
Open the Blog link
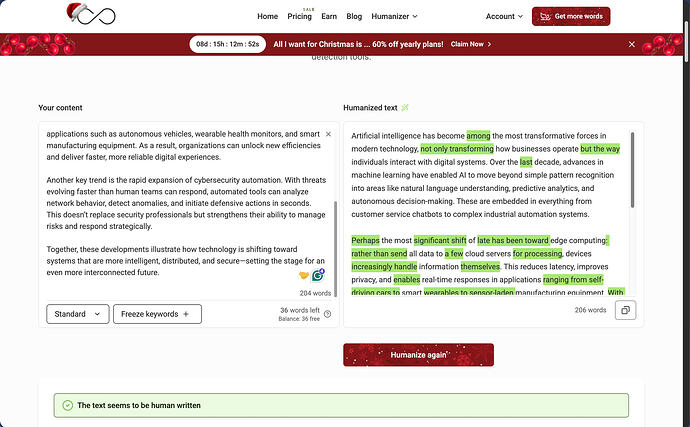[354, 16]
